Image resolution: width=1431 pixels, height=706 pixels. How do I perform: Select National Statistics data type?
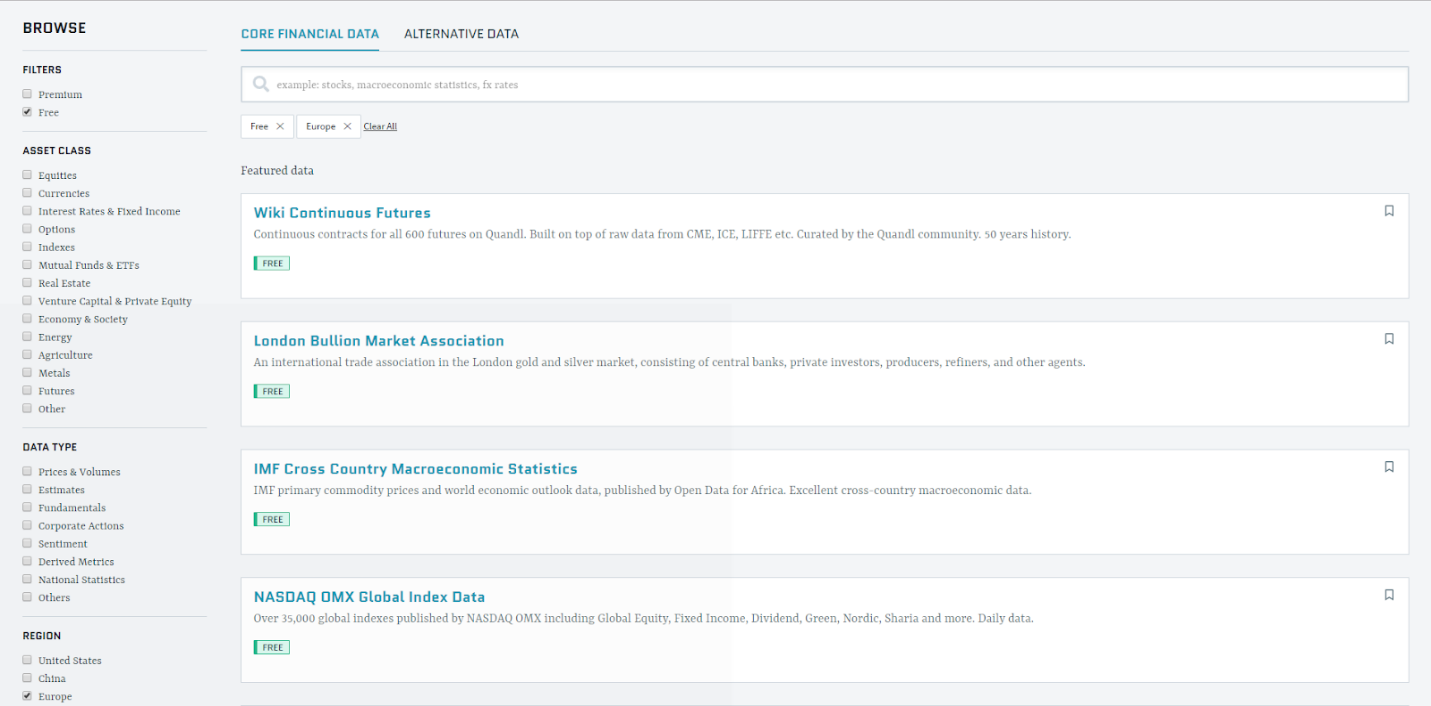pyautogui.click(x=28, y=579)
